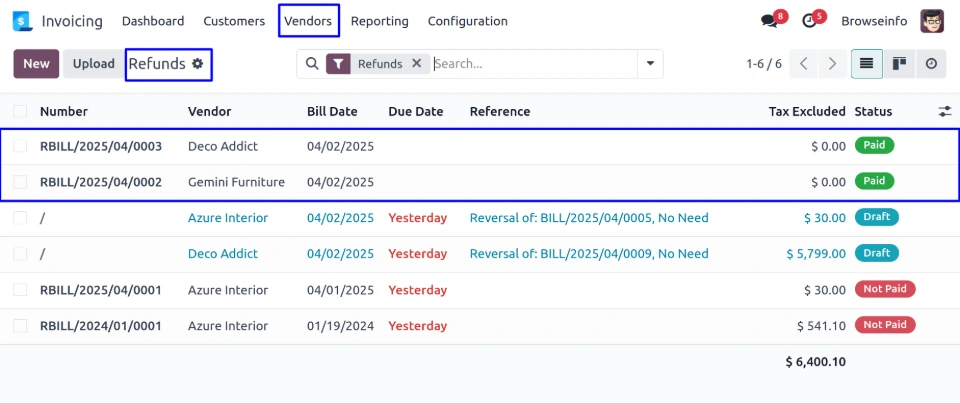Image resolution: width=960 pixels, height=403 pixels.
Task: Open the Refunds gear settings icon
Action: pos(198,64)
